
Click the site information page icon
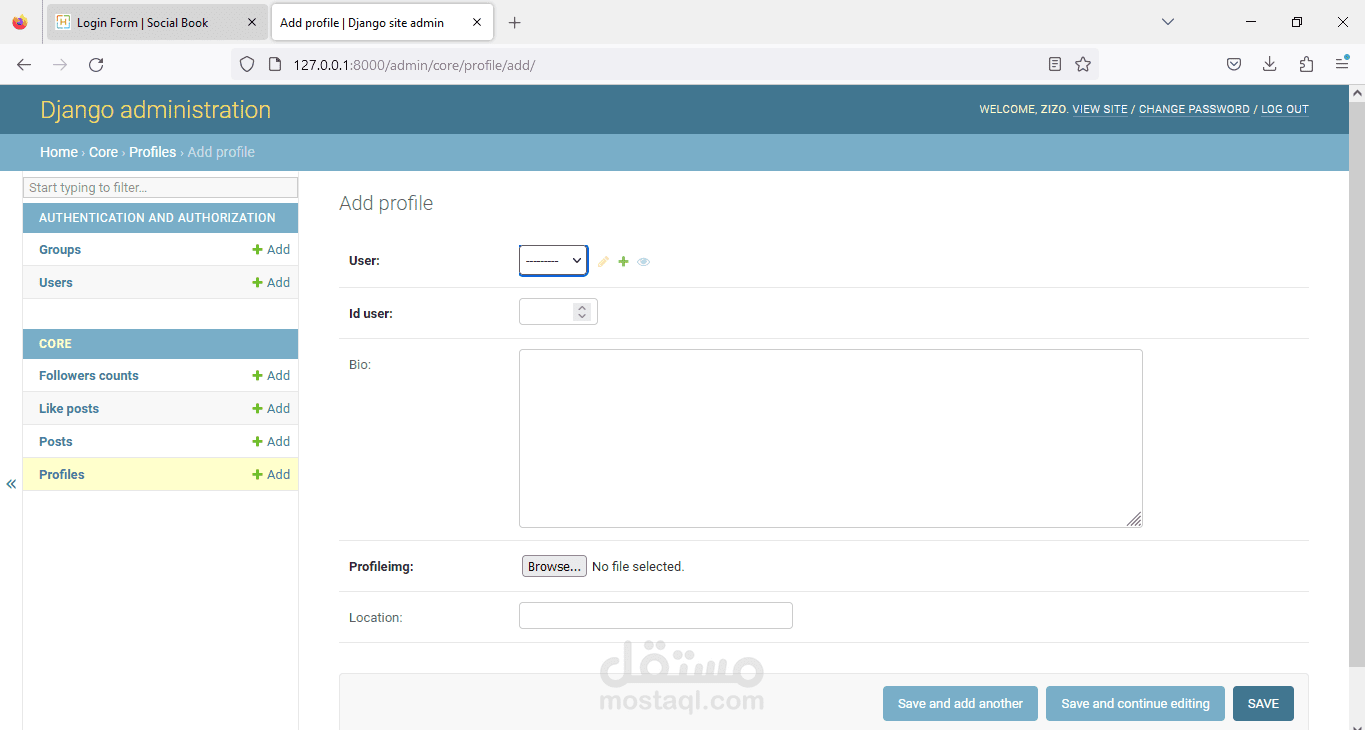[x=276, y=65]
